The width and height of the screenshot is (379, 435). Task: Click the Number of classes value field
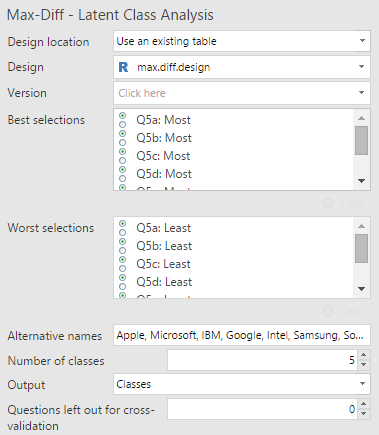pos(262,360)
